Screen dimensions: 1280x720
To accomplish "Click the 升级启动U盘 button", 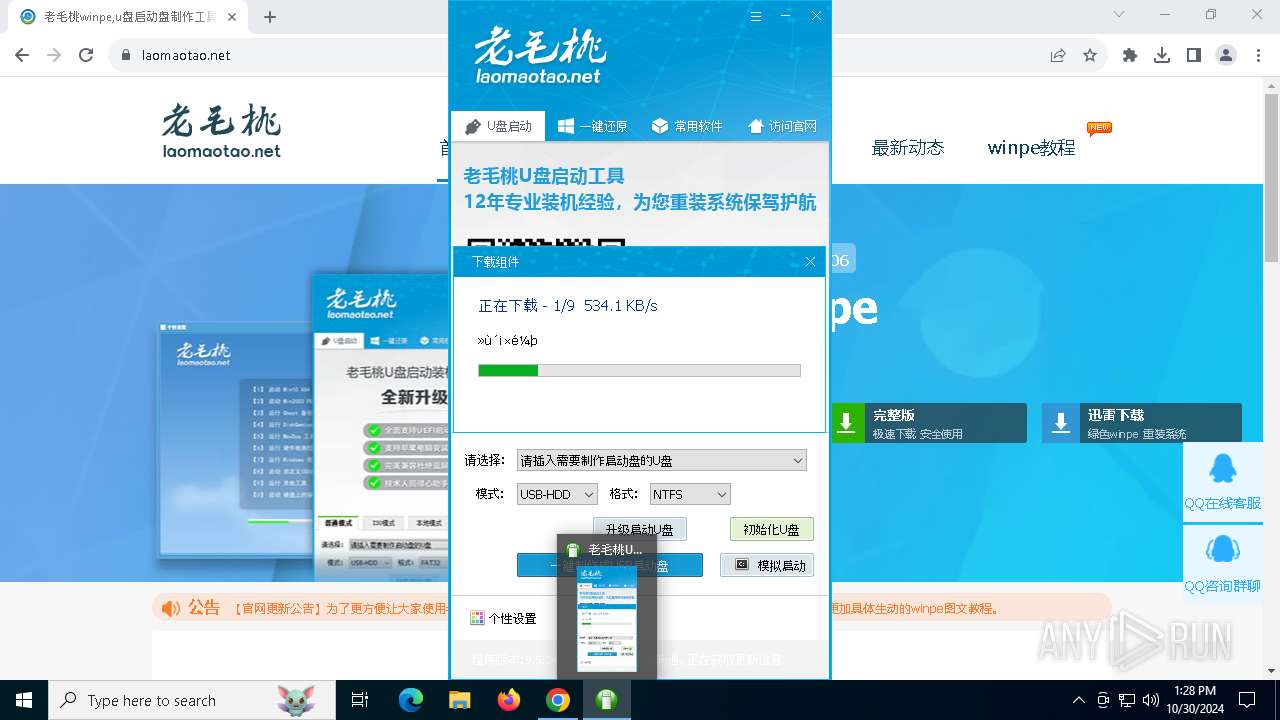I will tap(640, 529).
